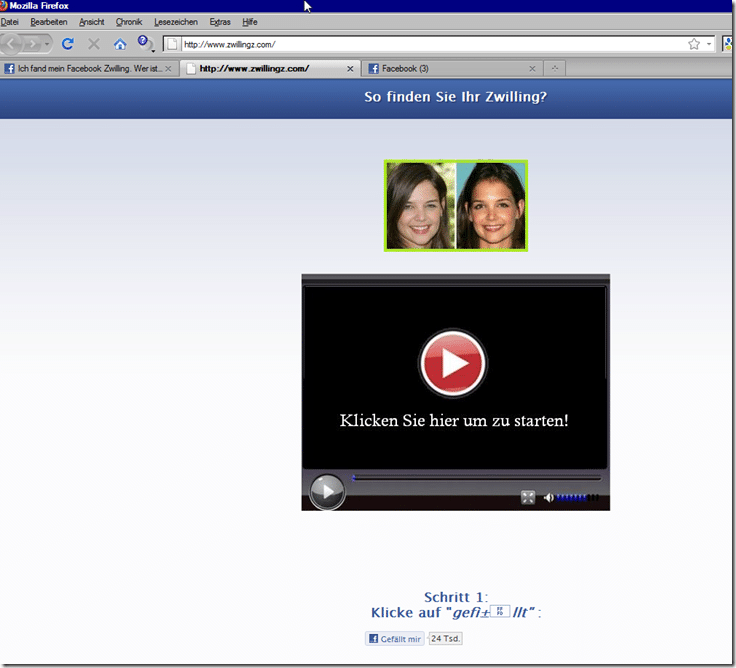Screen dimensions: 736x668
Task: Open a new tab with plus button
Action: (555, 69)
